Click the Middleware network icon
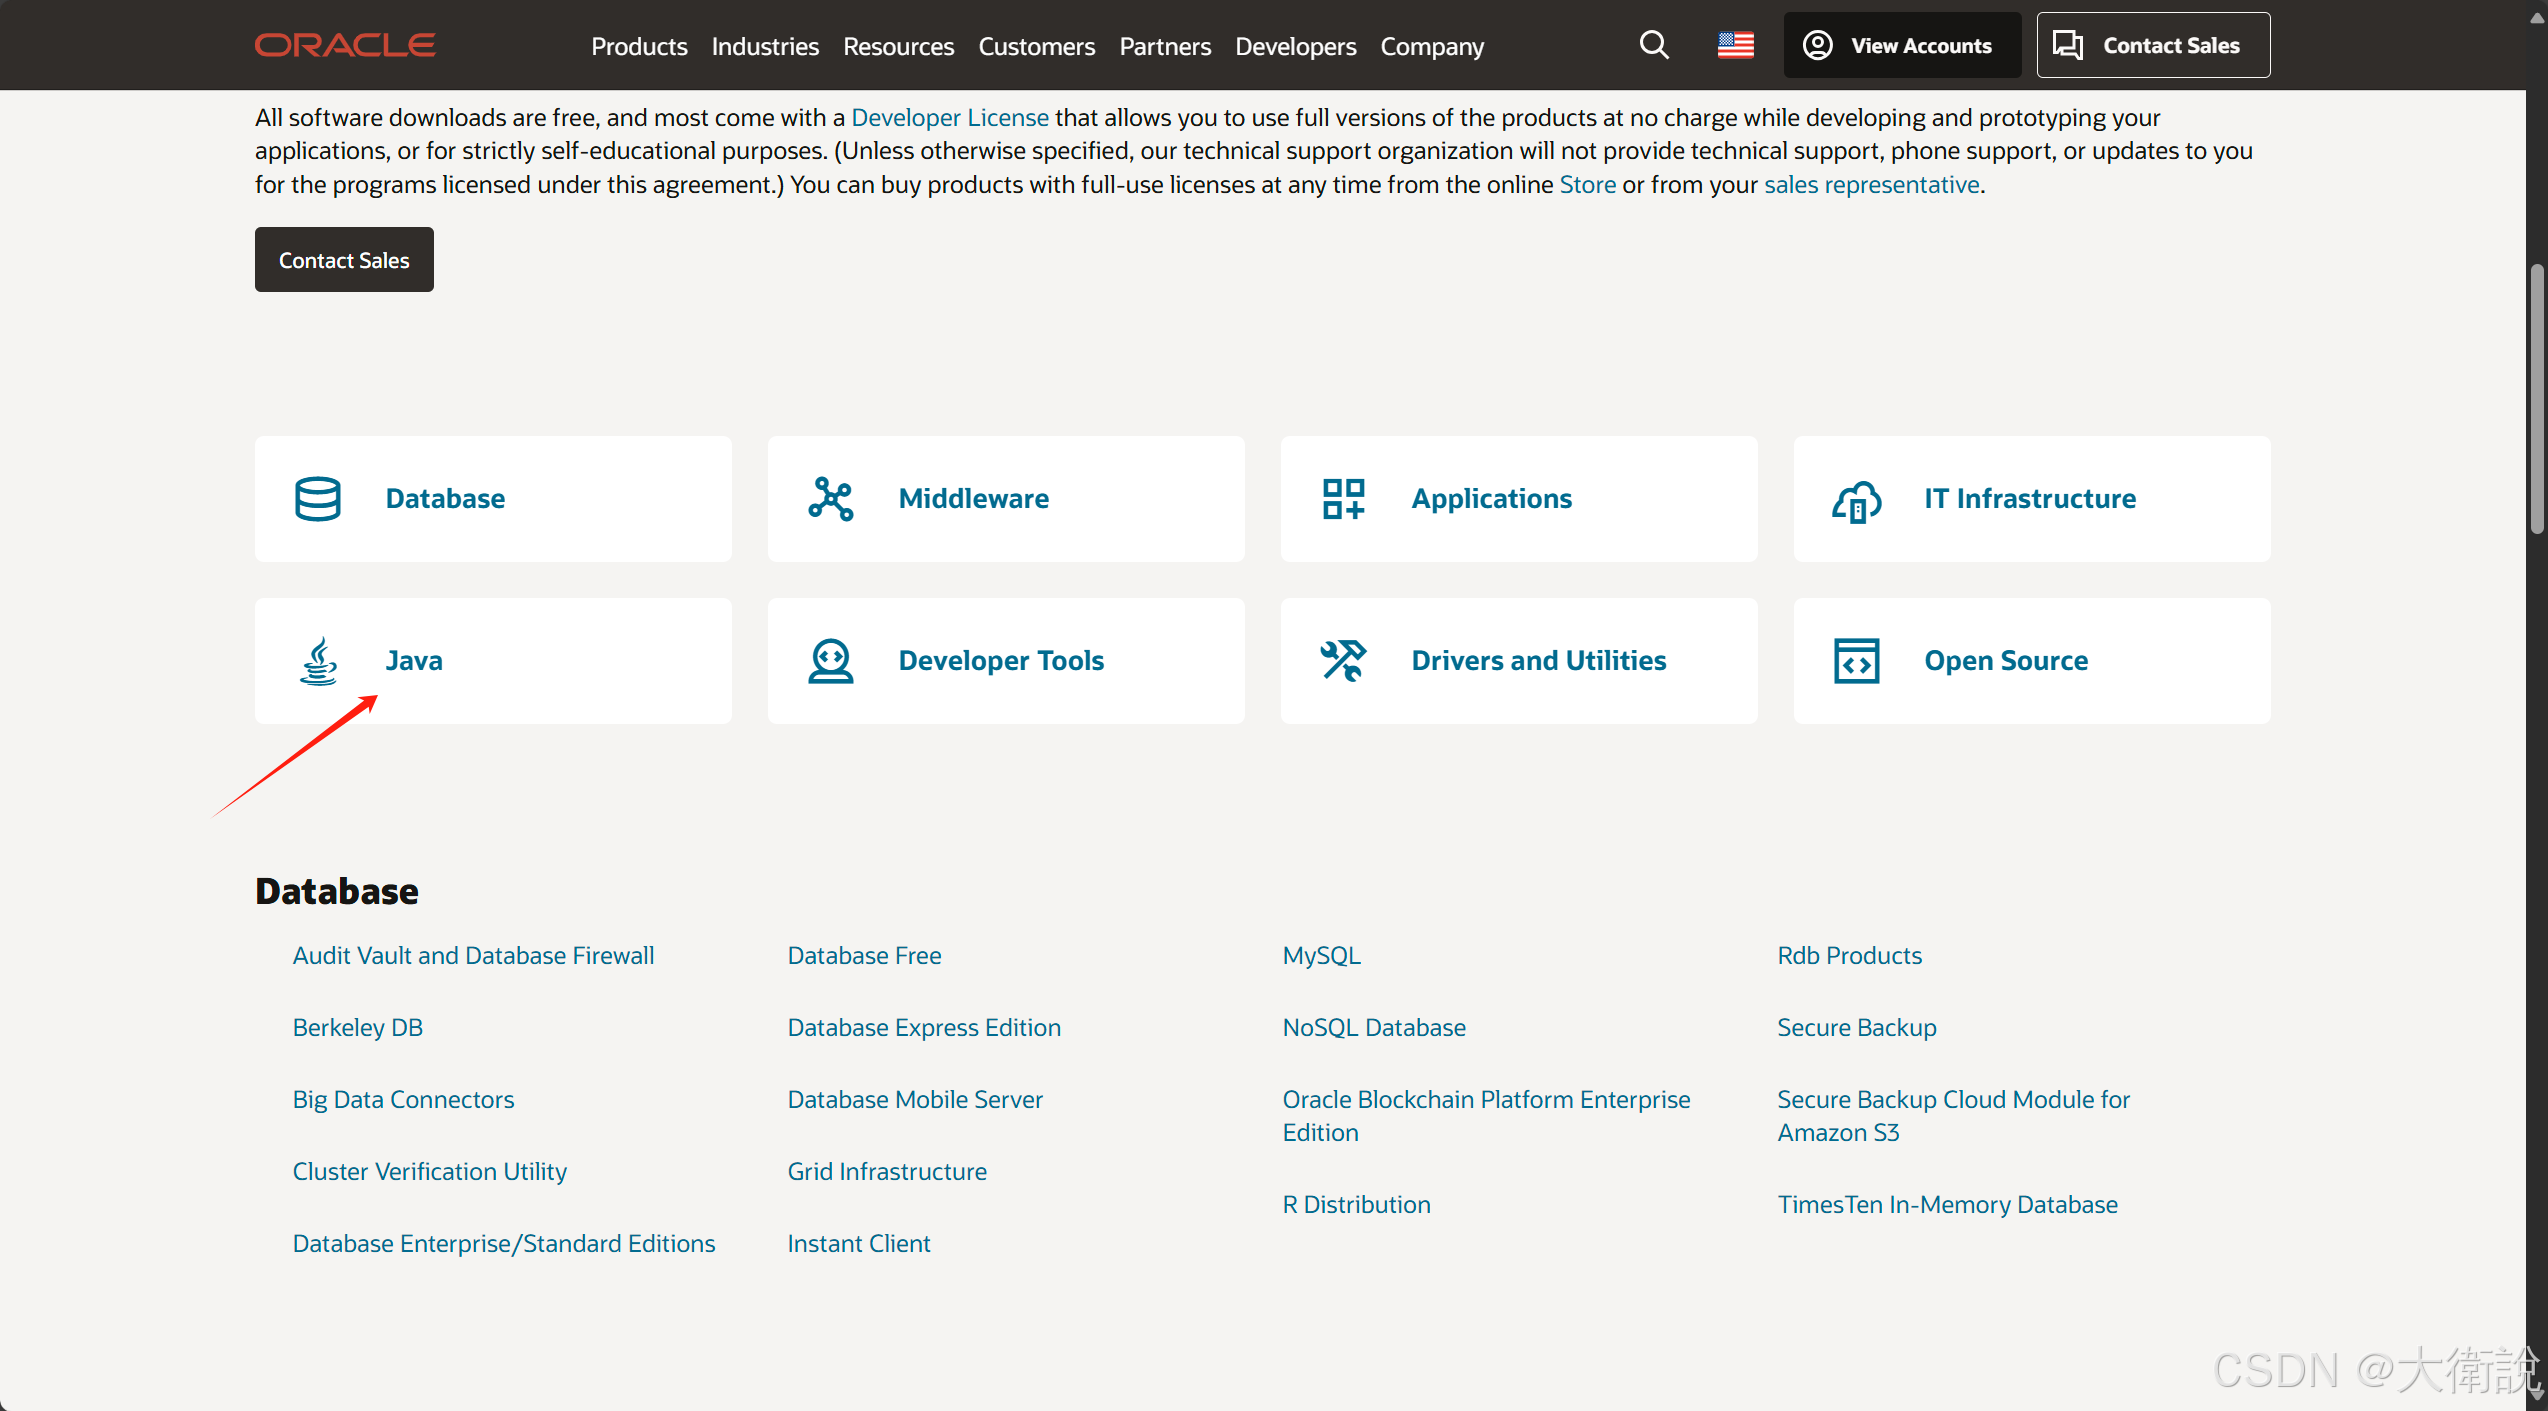The width and height of the screenshot is (2548, 1411). [x=830, y=498]
